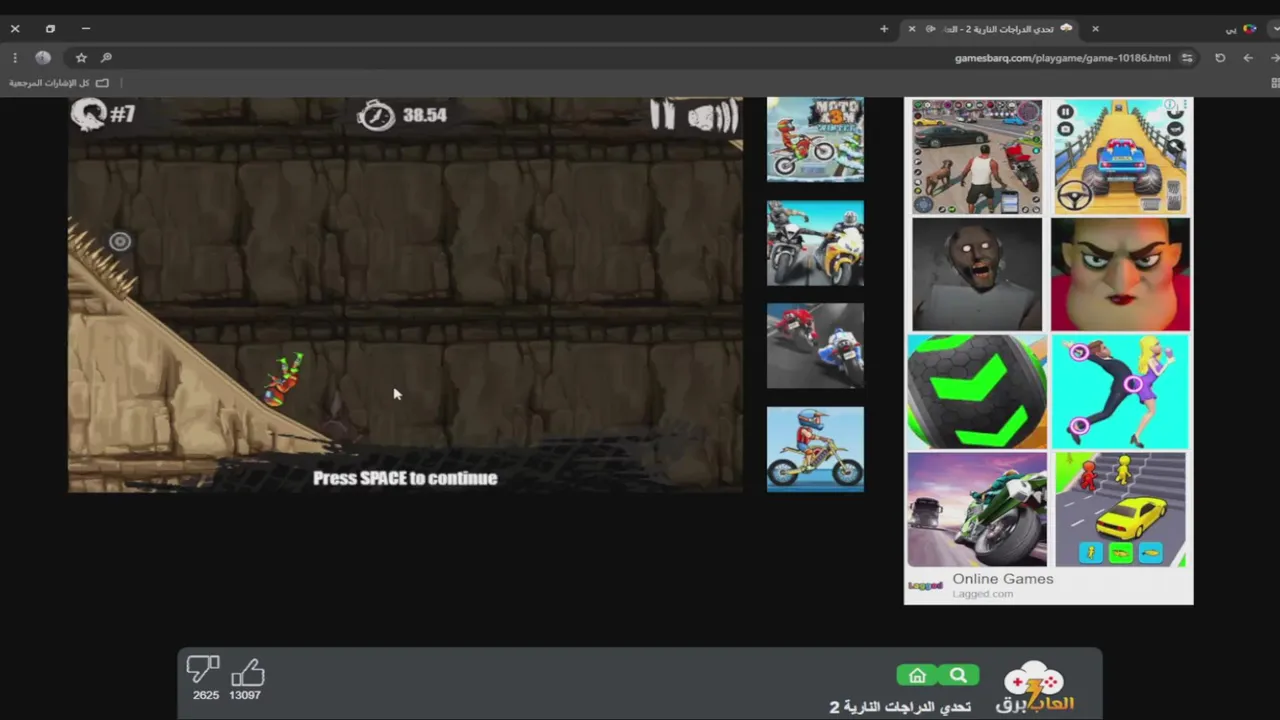Open the Moto X3M winter game thumbnail
The height and width of the screenshot is (720, 1280).
[815, 140]
